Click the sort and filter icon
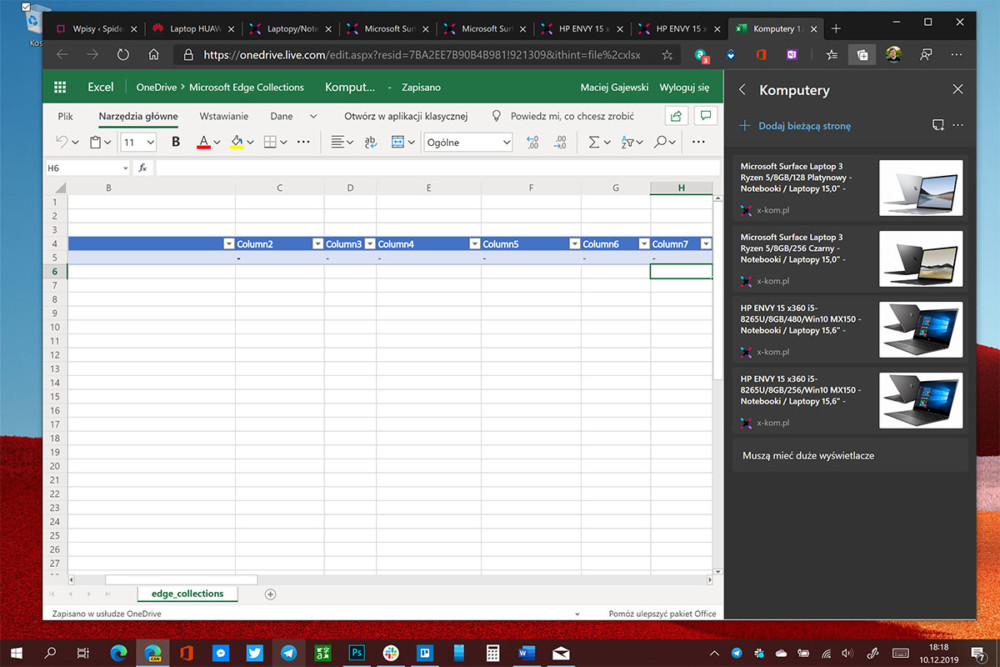The image size is (1000, 667). (x=627, y=142)
